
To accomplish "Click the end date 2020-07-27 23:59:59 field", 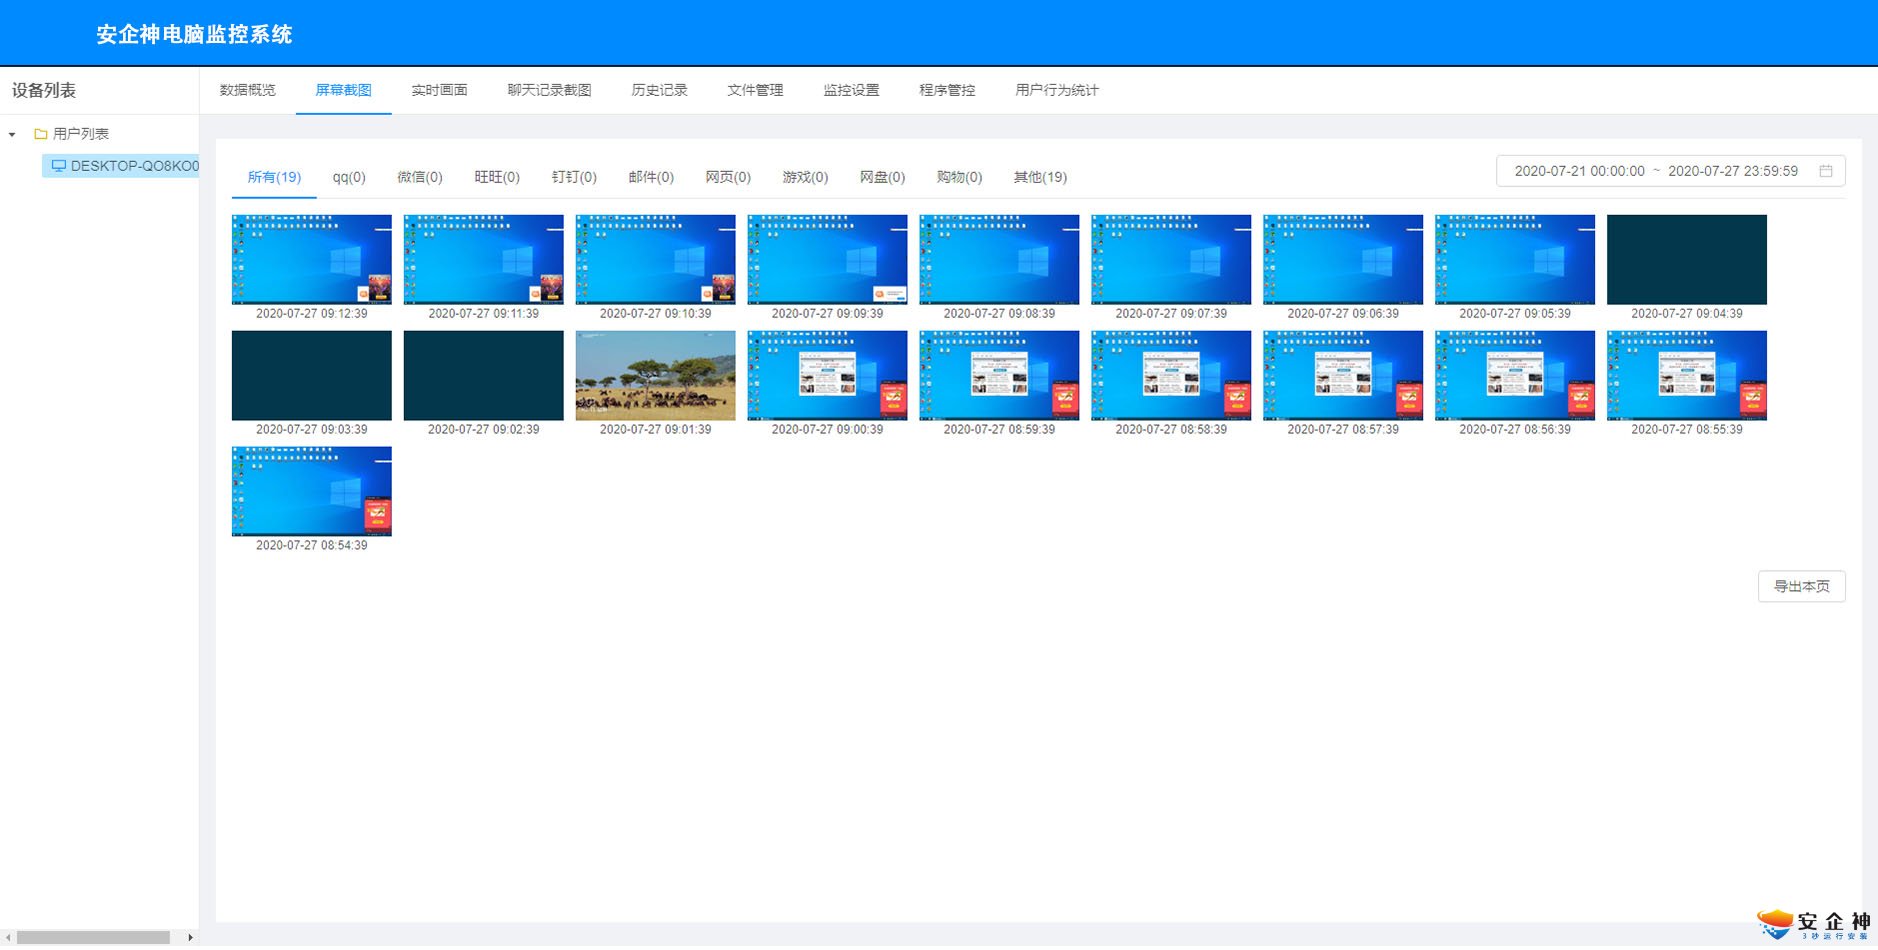I will (1733, 171).
